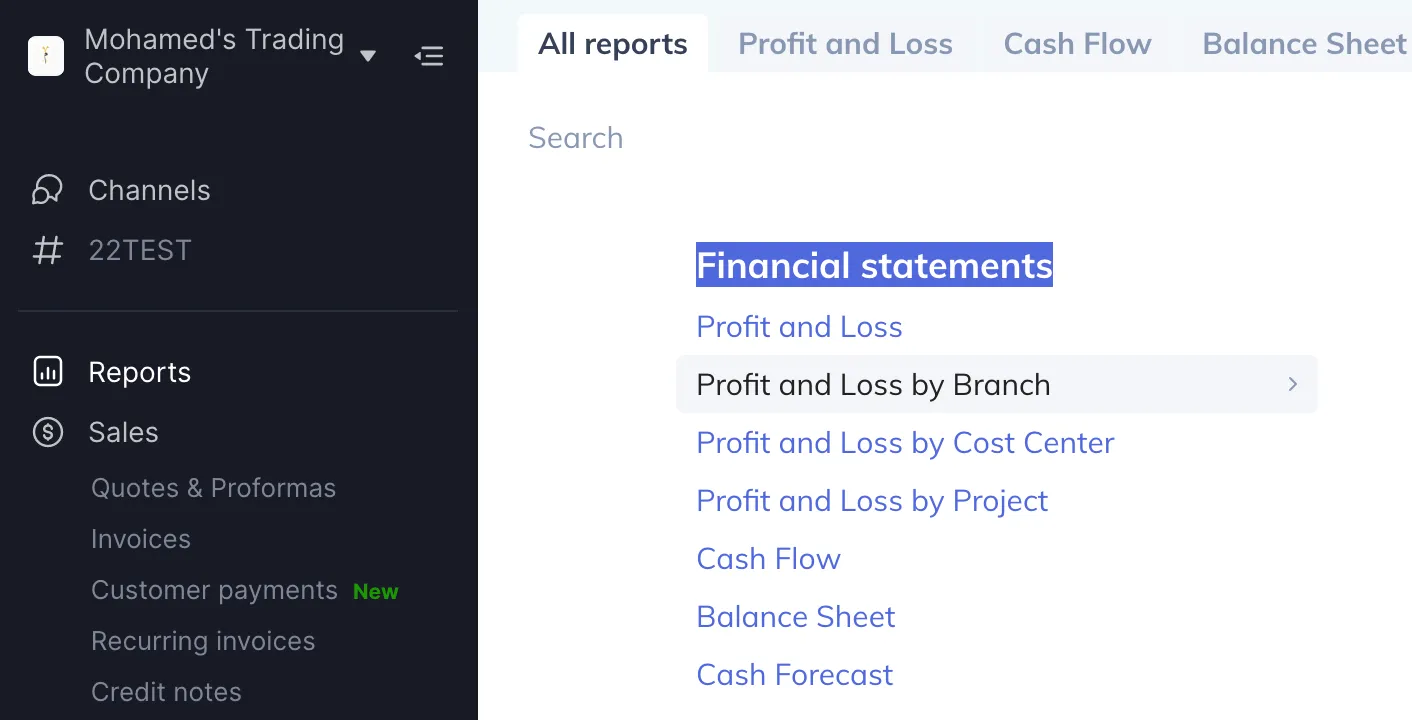Stay on the All reports tab
The height and width of the screenshot is (720, 1412).
pyautogui.click(x=612, y=43)
